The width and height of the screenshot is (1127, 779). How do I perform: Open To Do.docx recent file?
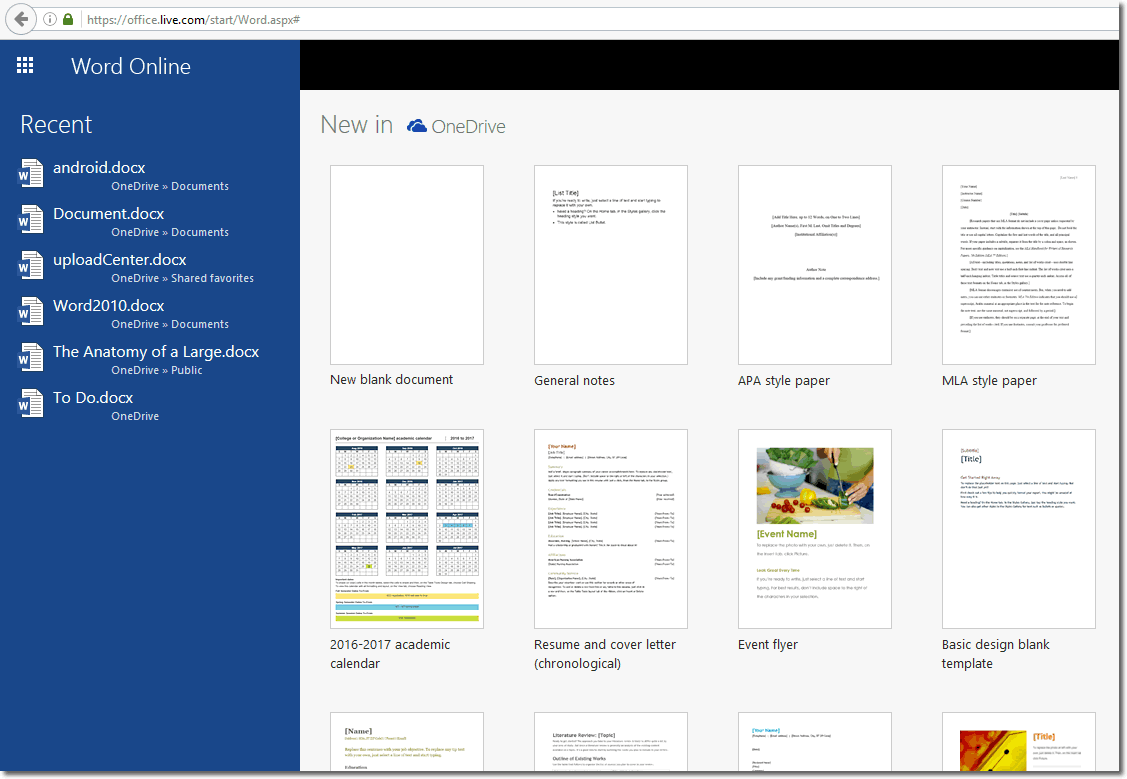click(93, 397)
